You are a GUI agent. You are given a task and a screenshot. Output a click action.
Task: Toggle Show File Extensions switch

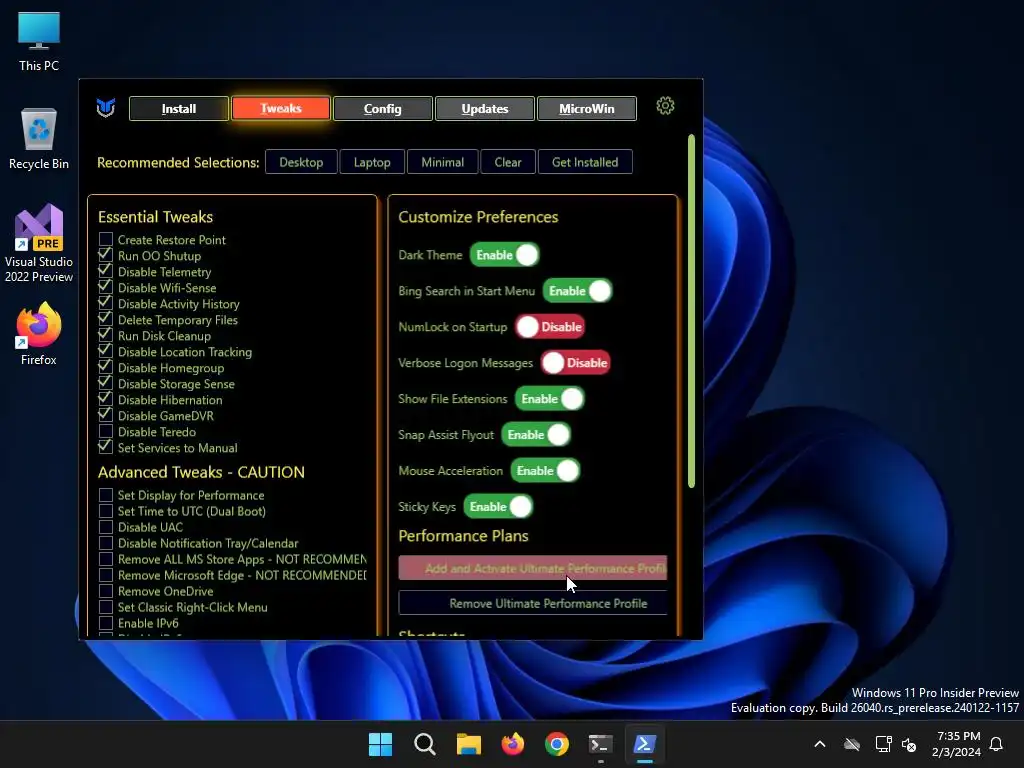click(x=550, y=398)
